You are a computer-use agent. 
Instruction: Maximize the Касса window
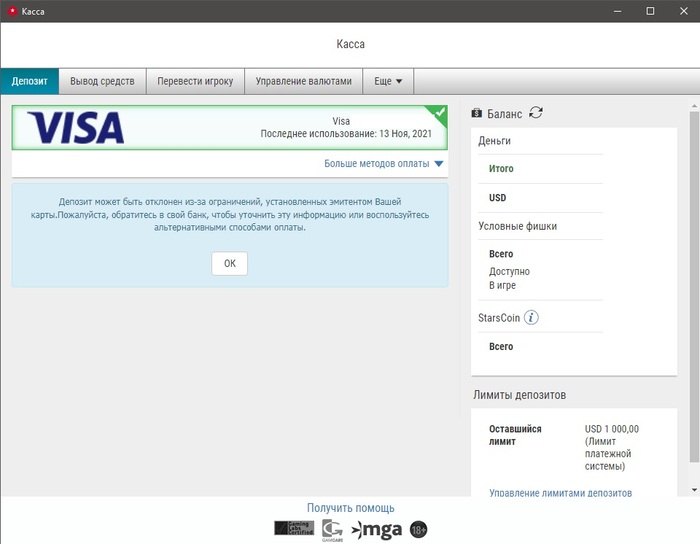point(650,11)
